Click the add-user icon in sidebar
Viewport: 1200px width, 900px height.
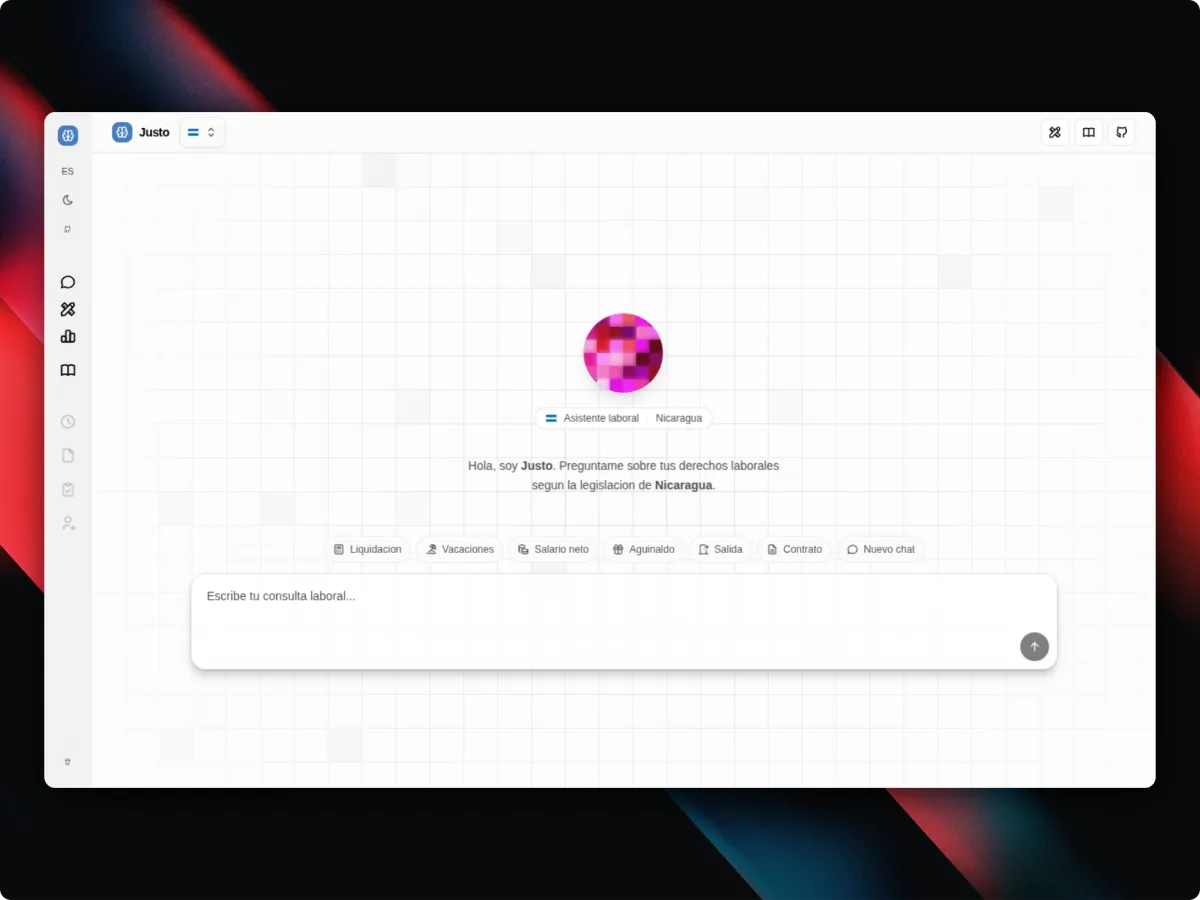(x=68, y=523)
